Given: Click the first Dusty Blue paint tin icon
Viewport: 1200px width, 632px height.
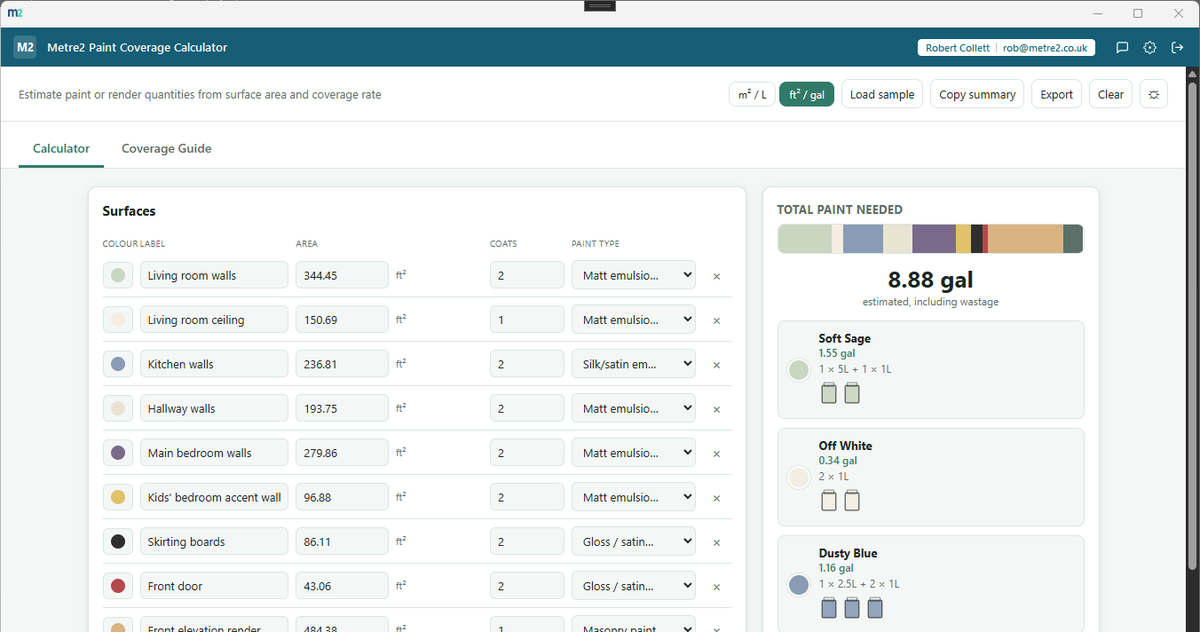Looking at the screenshot, I should tap(828, 607).
